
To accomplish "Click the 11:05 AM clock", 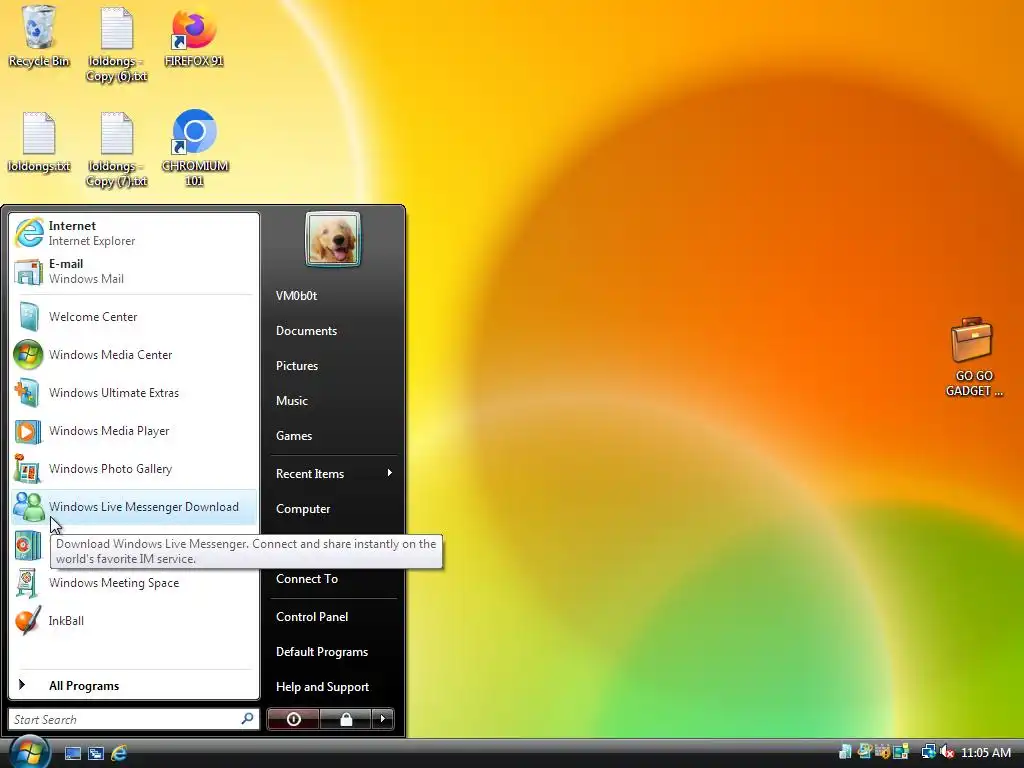I will click(x=986, y=753).
